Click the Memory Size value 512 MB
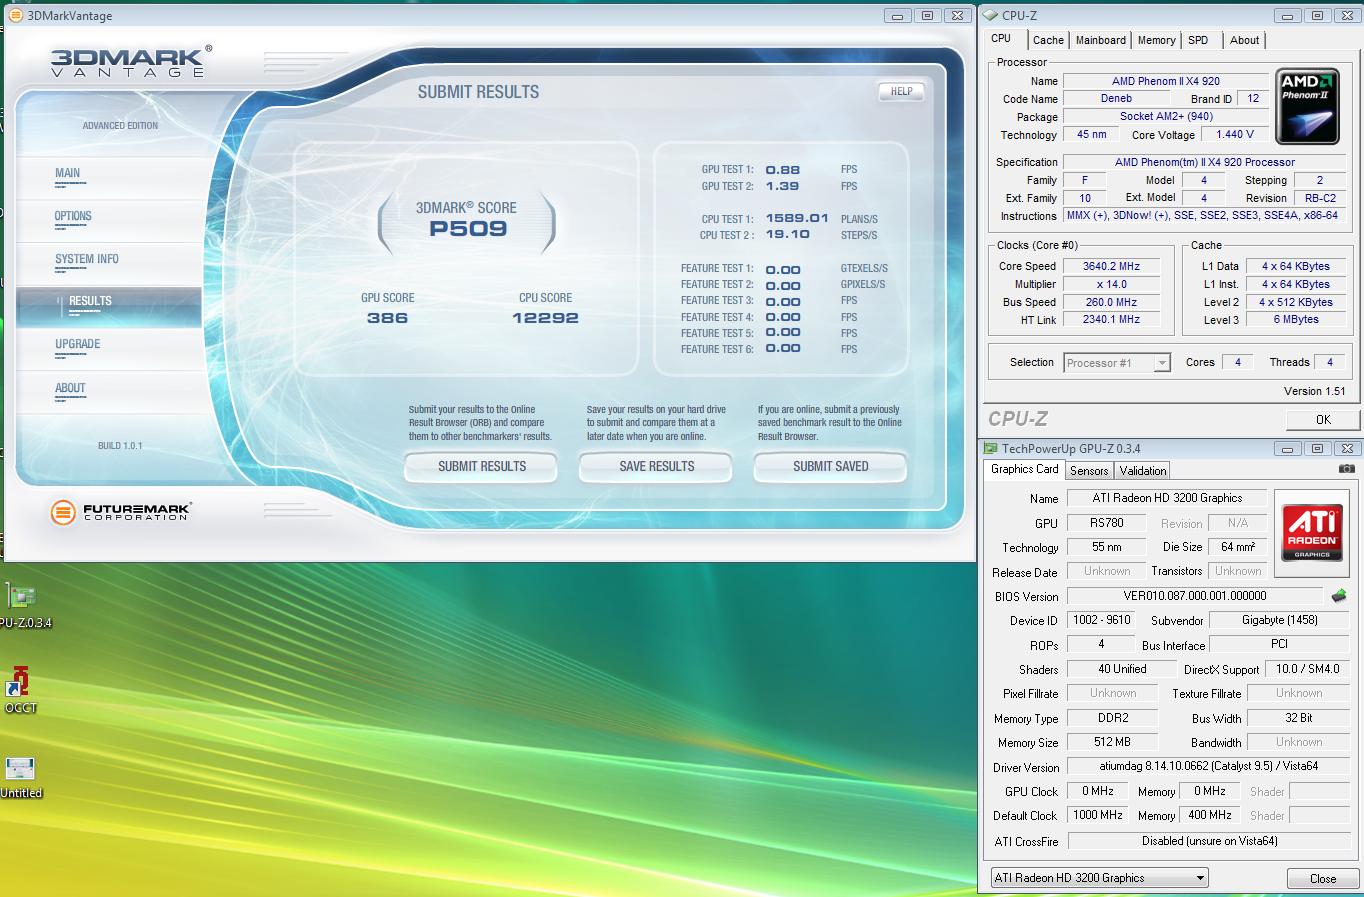 pyautogui.click(x=1111, y=742)
